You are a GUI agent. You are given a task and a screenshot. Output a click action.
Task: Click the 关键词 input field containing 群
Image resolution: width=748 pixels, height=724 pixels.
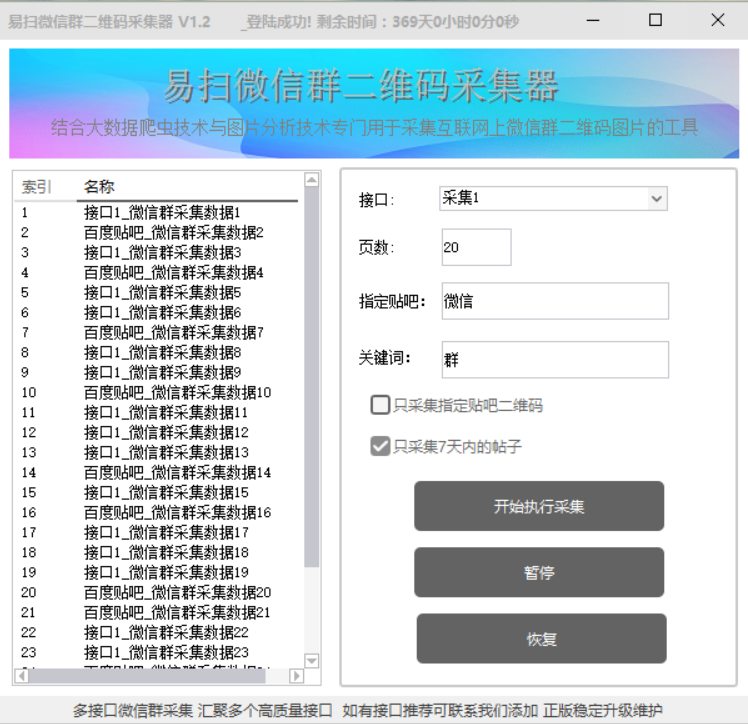555,360
